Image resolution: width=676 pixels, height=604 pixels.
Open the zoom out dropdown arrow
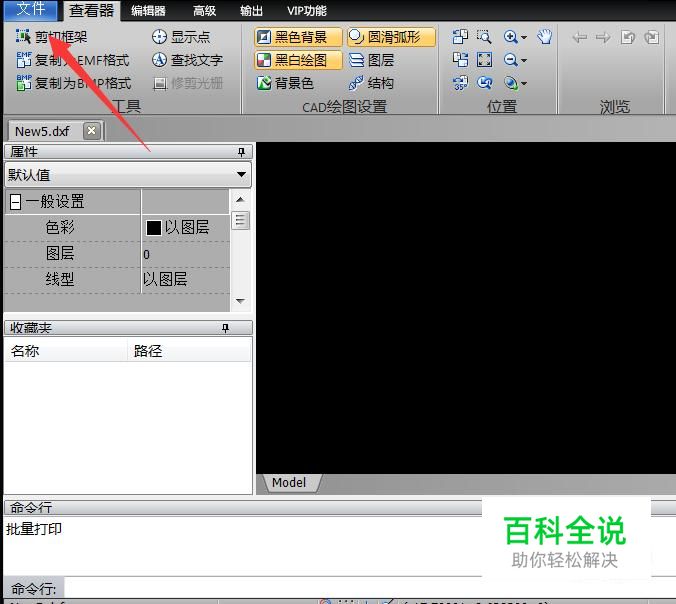pos(524,60)
